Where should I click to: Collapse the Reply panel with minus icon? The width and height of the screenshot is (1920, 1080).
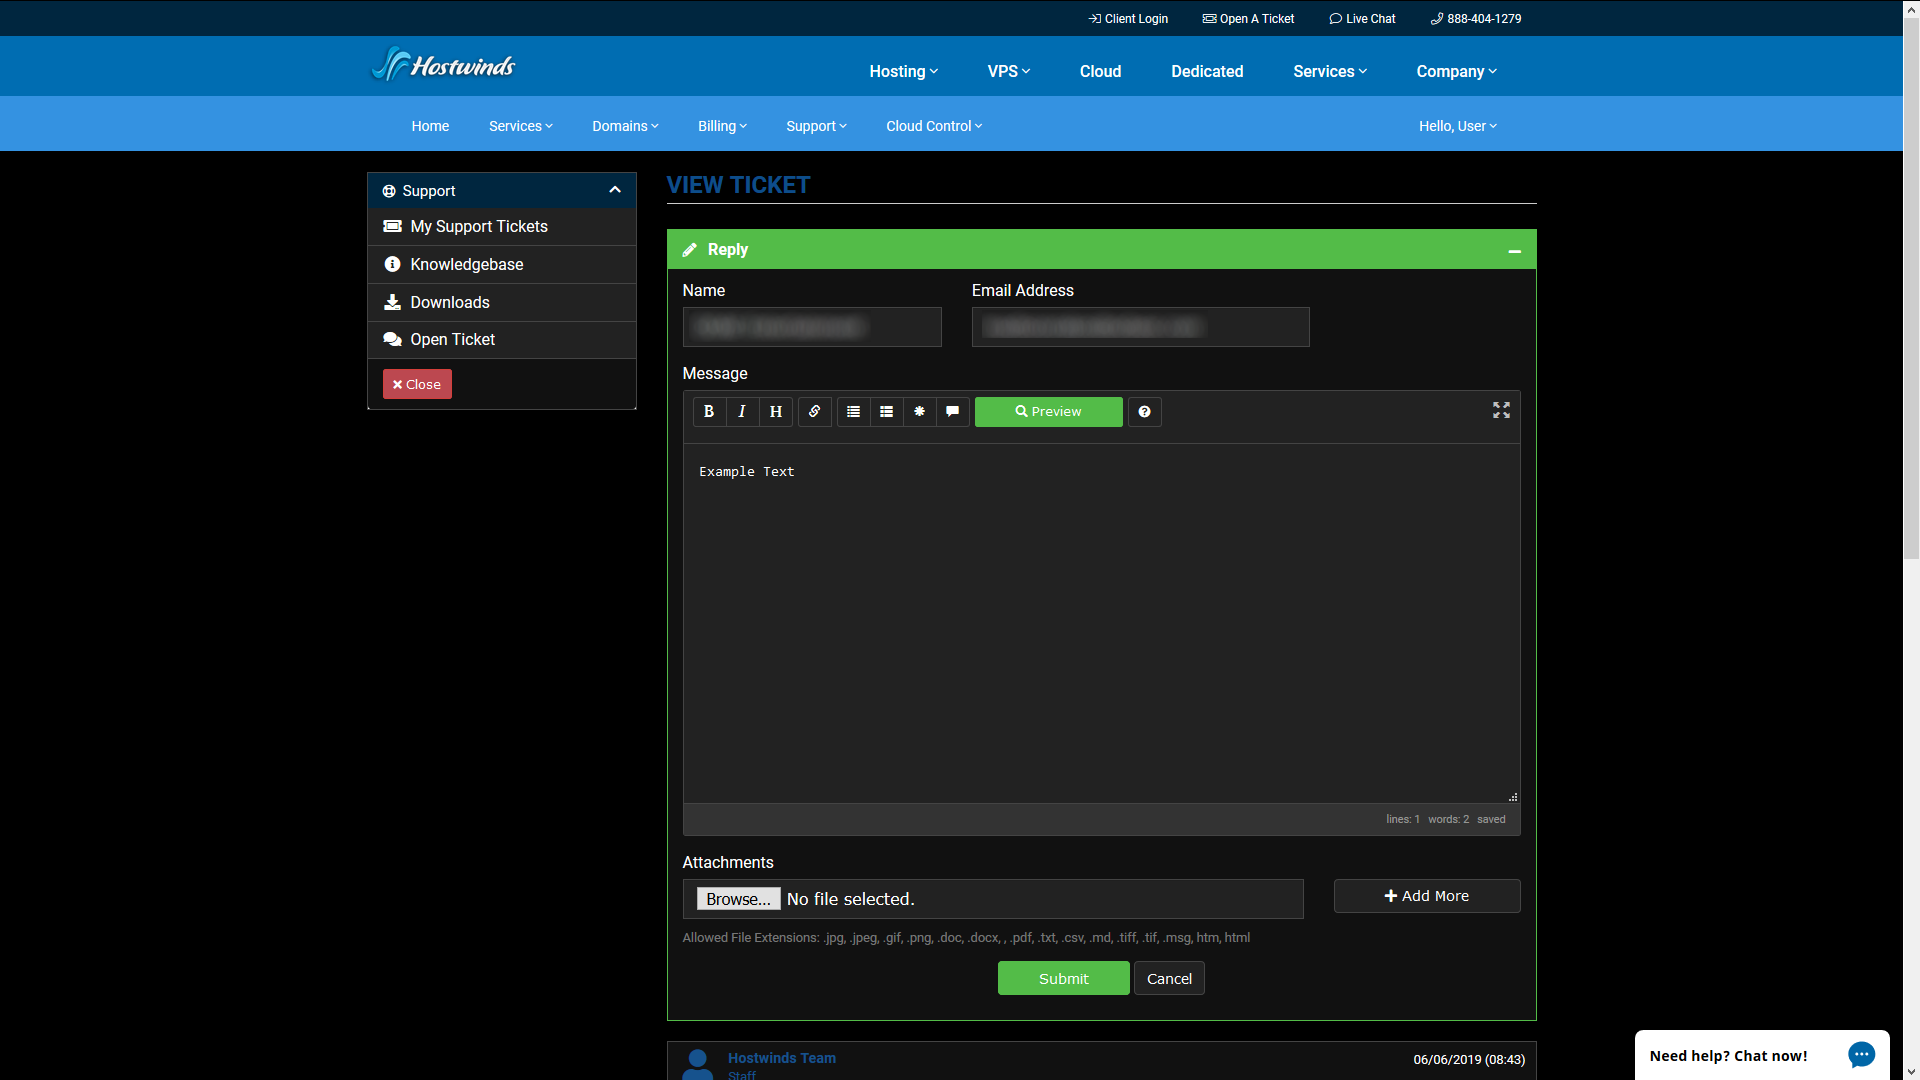point(1514,251)
